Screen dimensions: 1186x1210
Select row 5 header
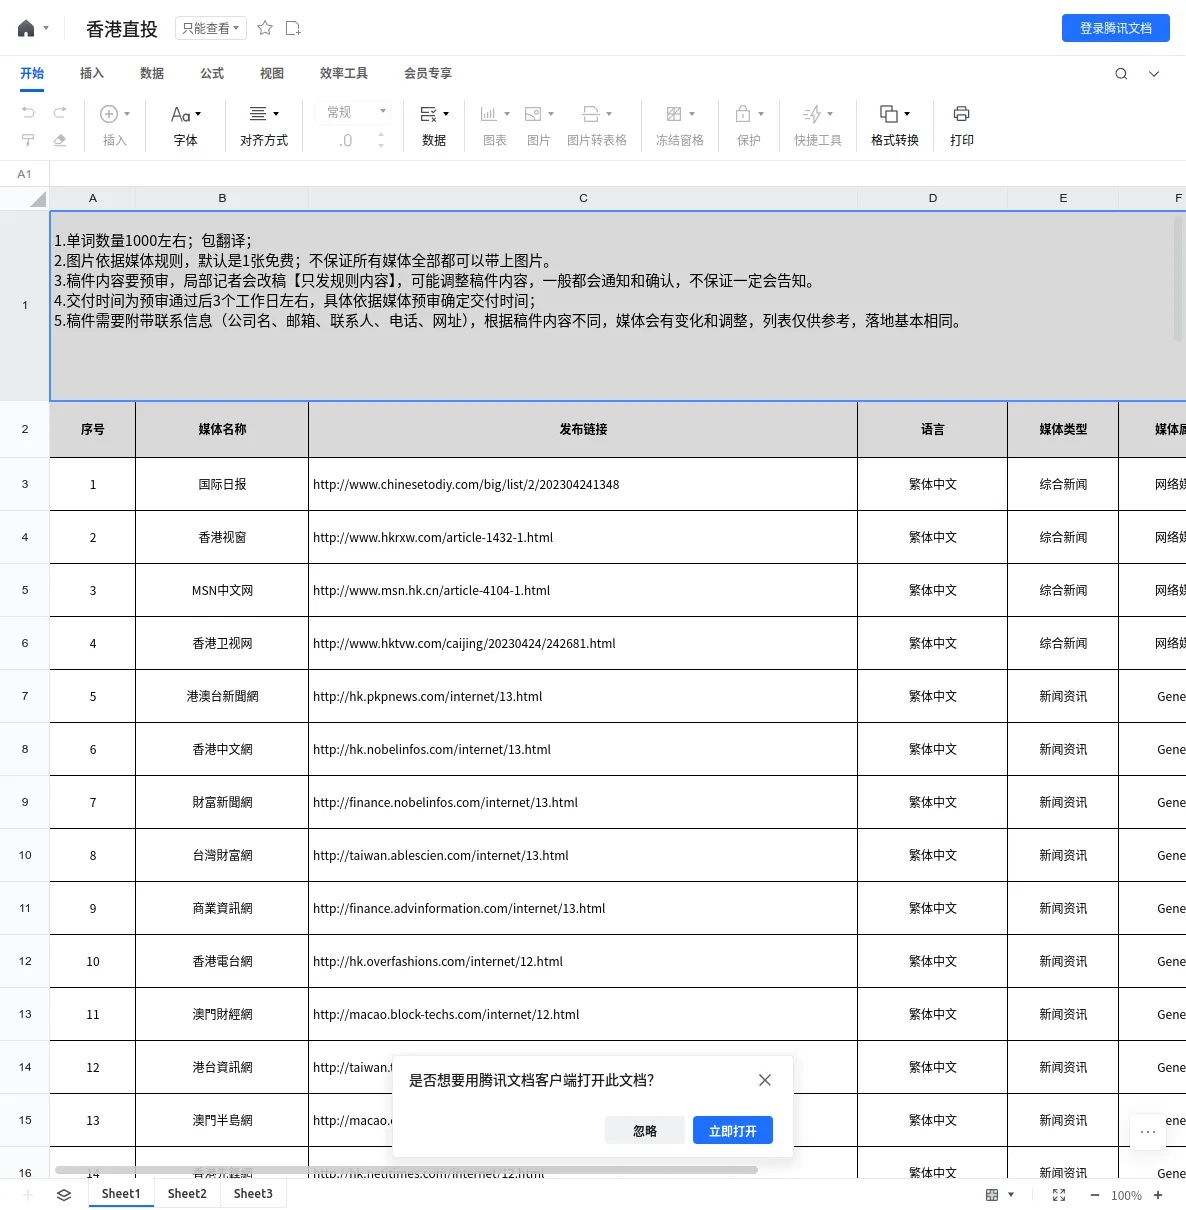(25, 590)
